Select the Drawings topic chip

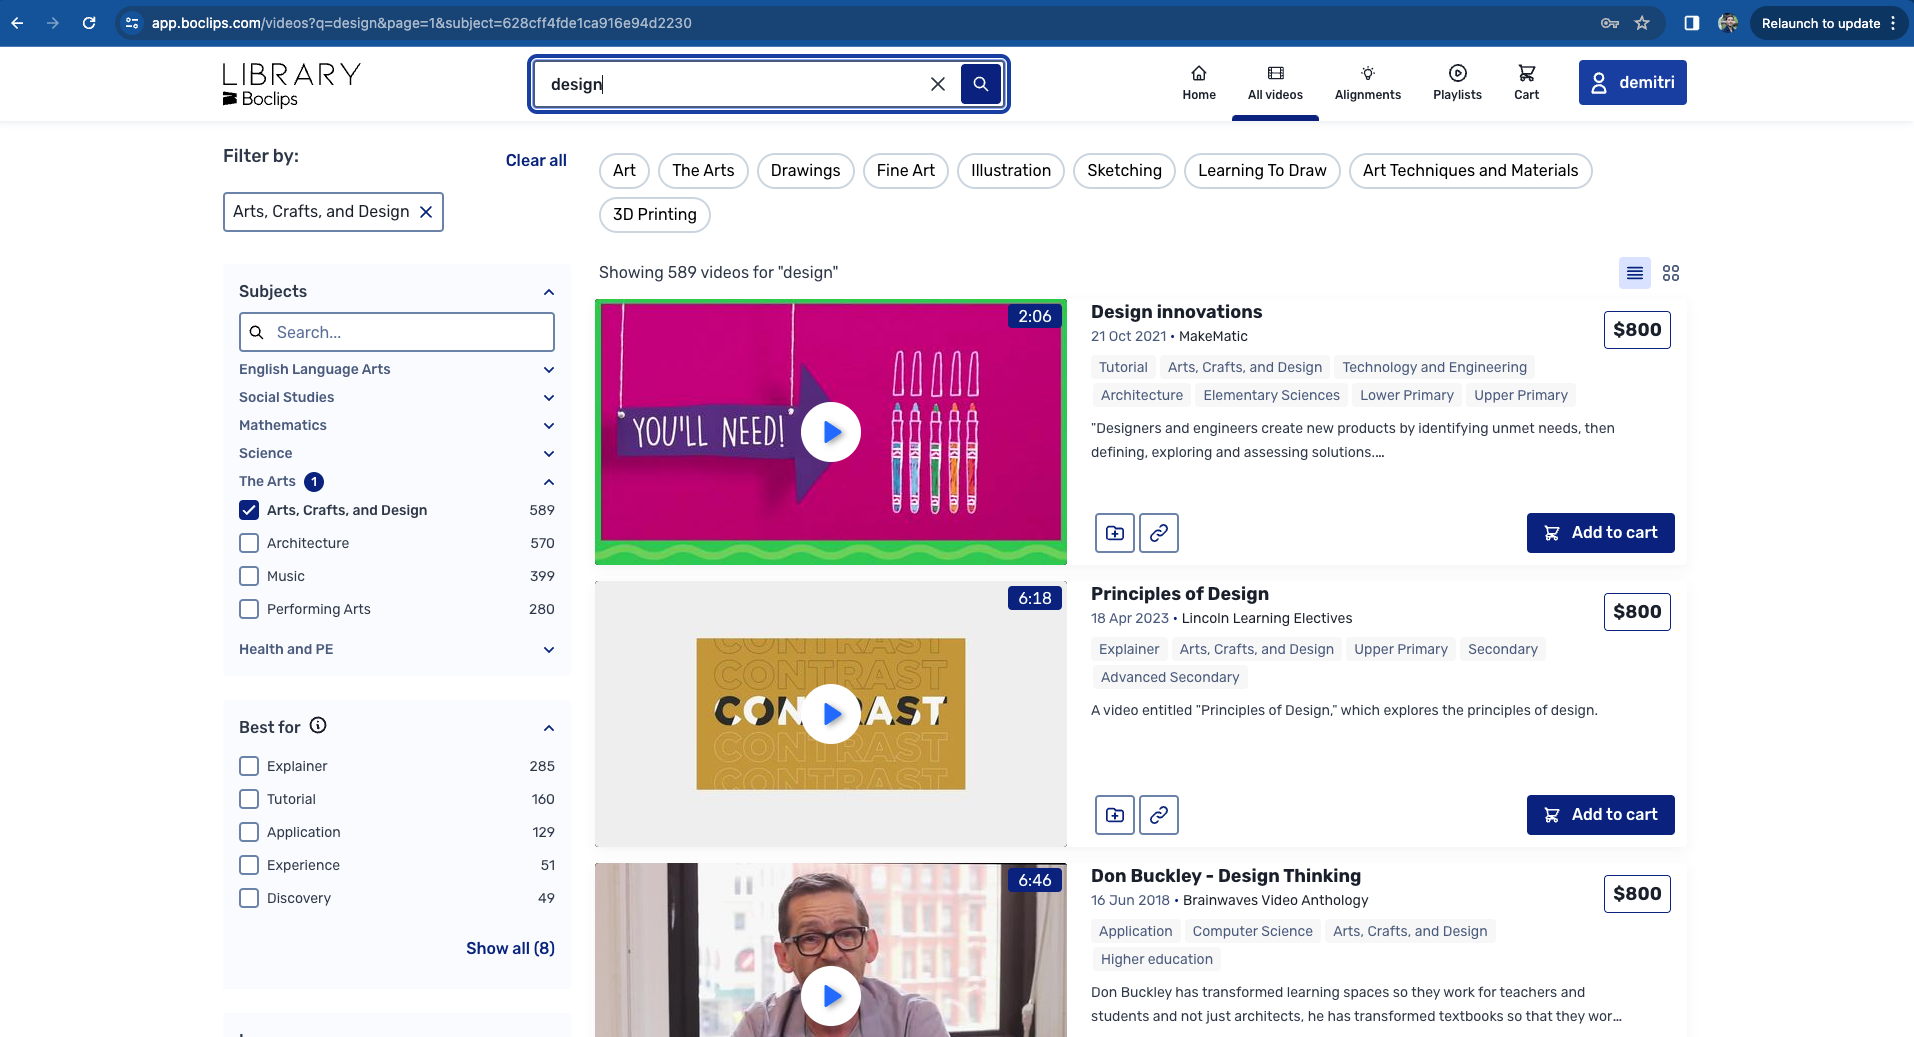(805, 171)
